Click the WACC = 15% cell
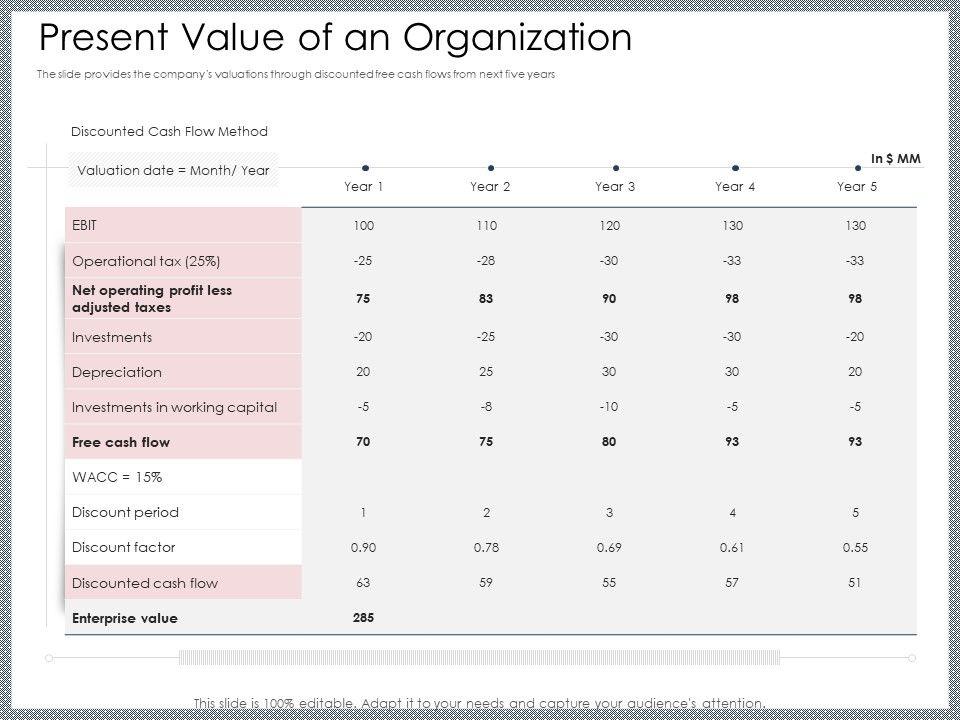The height and width of the screenshot is (720, 960). [x=117, y=477]
